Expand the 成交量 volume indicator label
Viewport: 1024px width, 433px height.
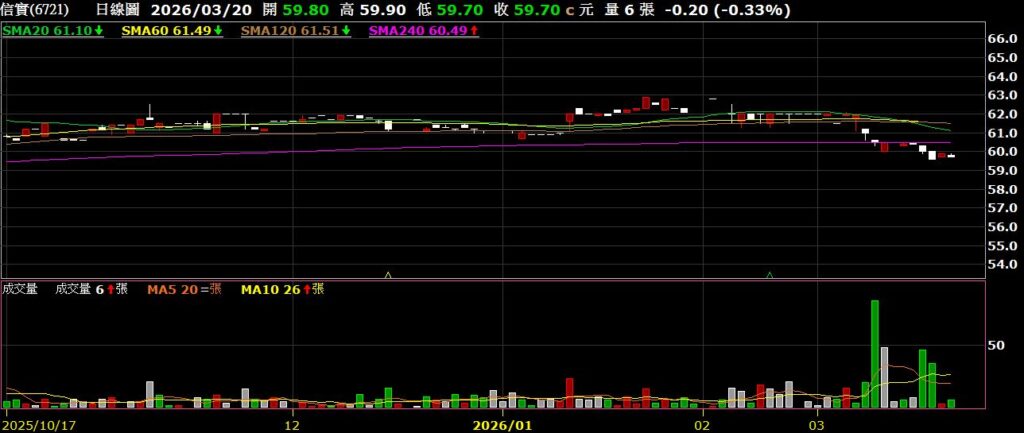(20, 290)
